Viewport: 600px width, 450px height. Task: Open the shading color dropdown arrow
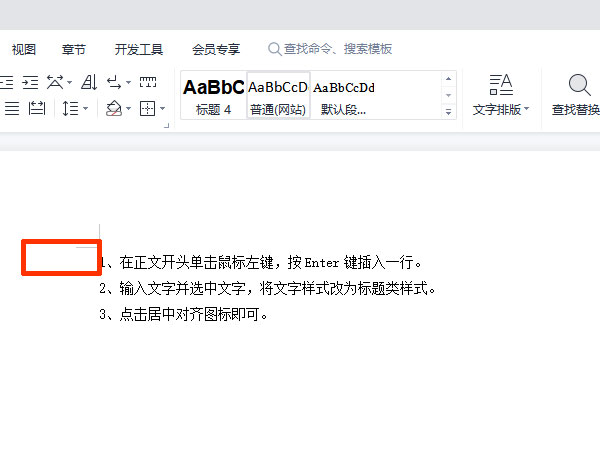[129, 108]
